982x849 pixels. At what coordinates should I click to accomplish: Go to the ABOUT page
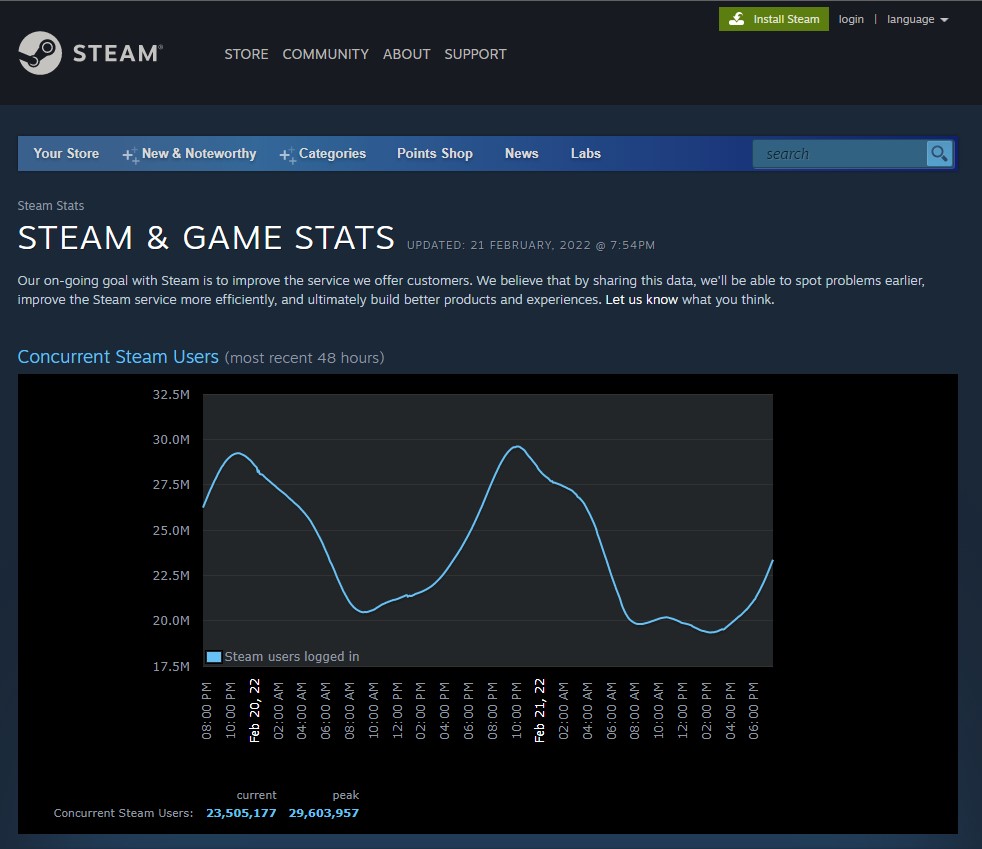pyautogui.click(x=406, y=54)
